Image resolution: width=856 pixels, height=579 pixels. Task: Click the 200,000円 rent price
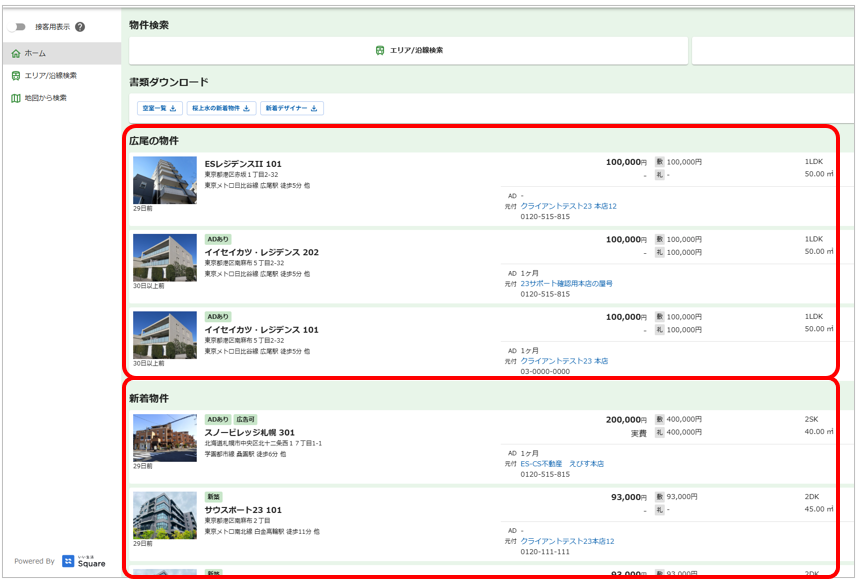coord(626,420)
